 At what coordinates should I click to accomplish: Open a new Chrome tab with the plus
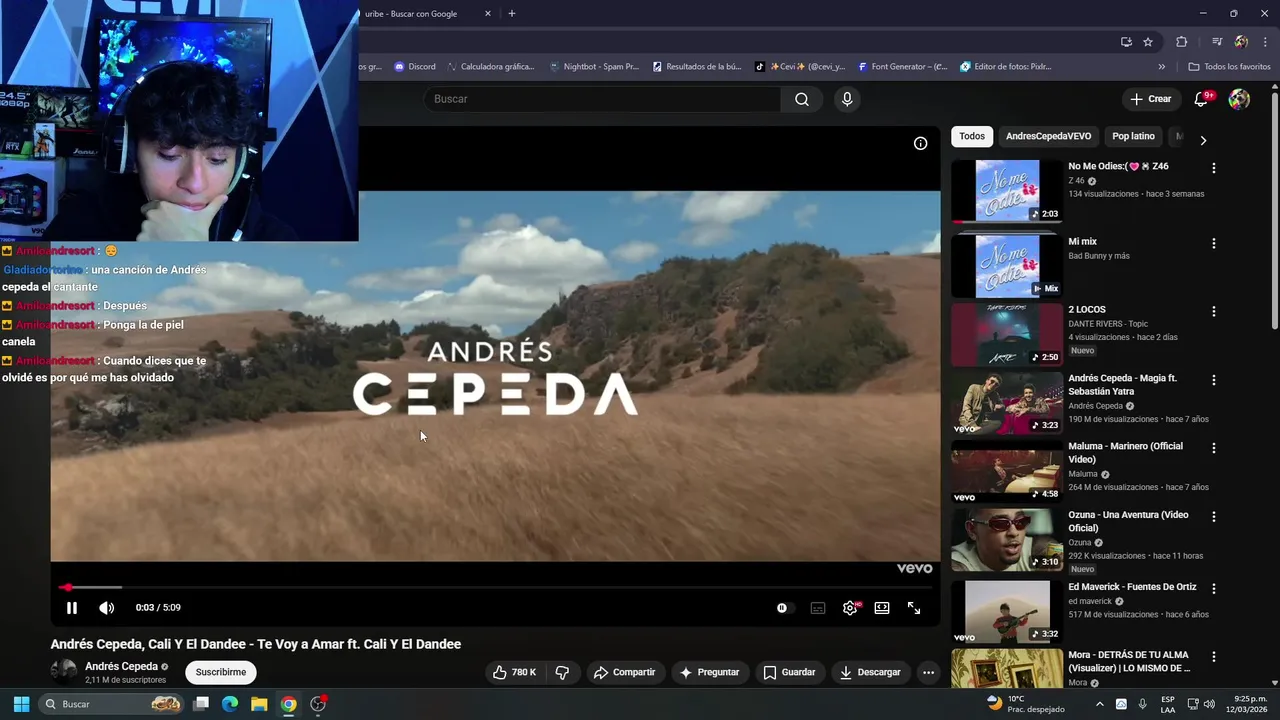pyautogui.click(x=512, y=14)
